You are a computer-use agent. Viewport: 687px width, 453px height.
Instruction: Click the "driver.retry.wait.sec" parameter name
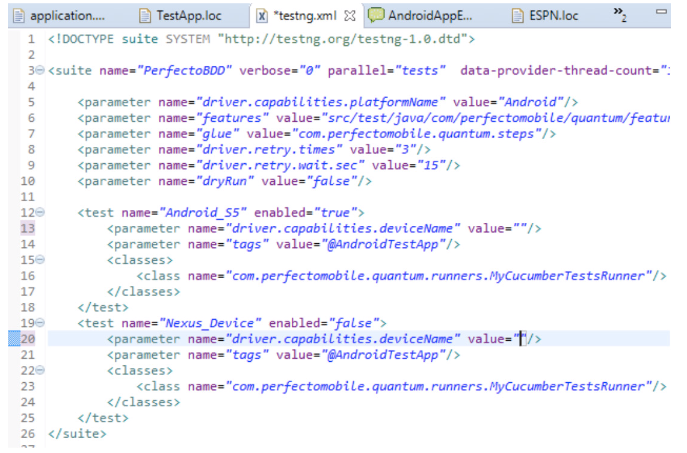coord(280,165)
